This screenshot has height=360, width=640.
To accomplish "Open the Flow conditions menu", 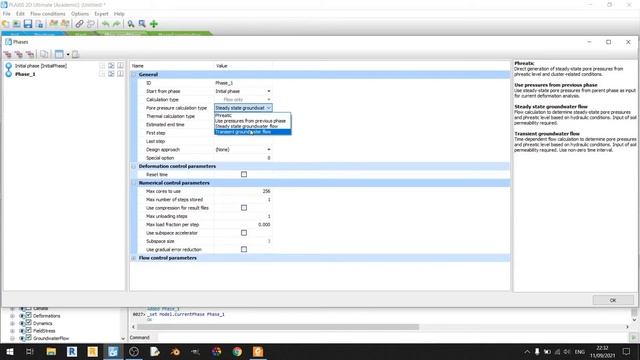I will tap(48, 13).
